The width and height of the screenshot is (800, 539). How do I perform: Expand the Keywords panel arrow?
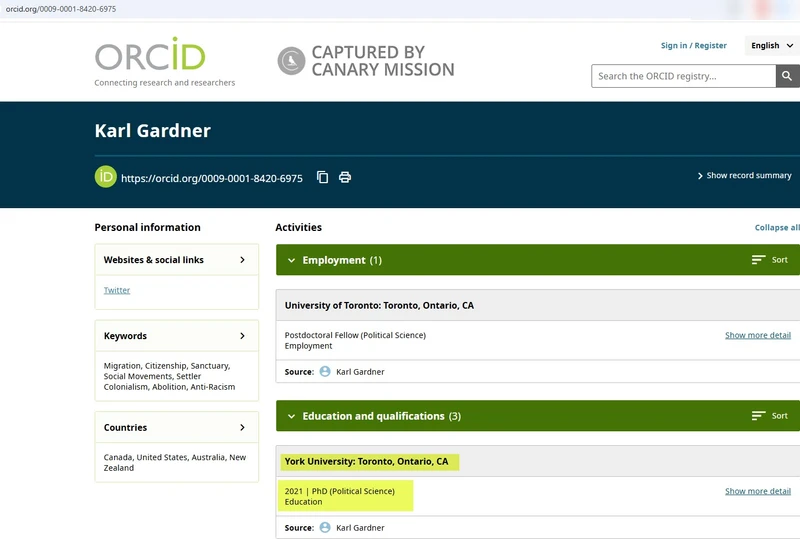coord(242,336)
